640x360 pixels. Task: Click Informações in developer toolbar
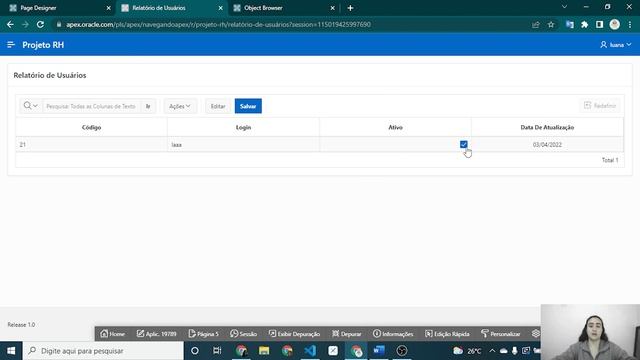pyautogui.click(x=393, y=333)
